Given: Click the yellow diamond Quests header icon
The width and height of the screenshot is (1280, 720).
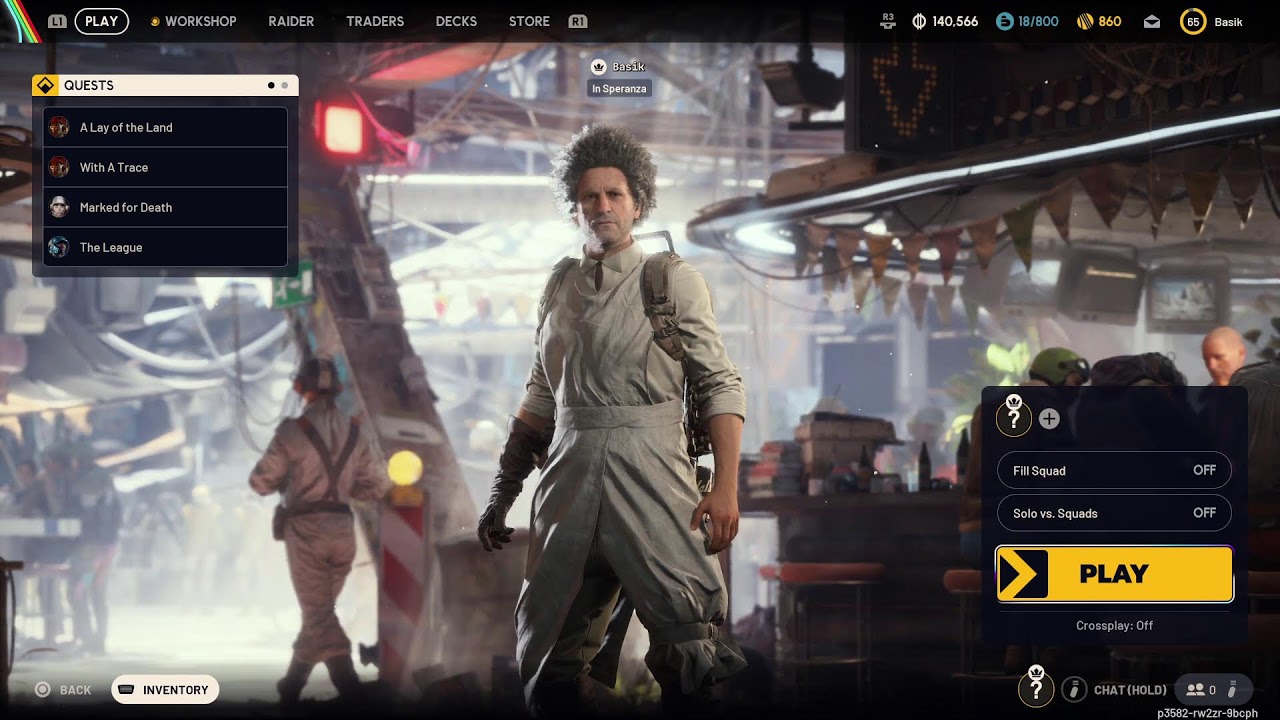Looking at the screenshot, I should (x=45, y=85).
